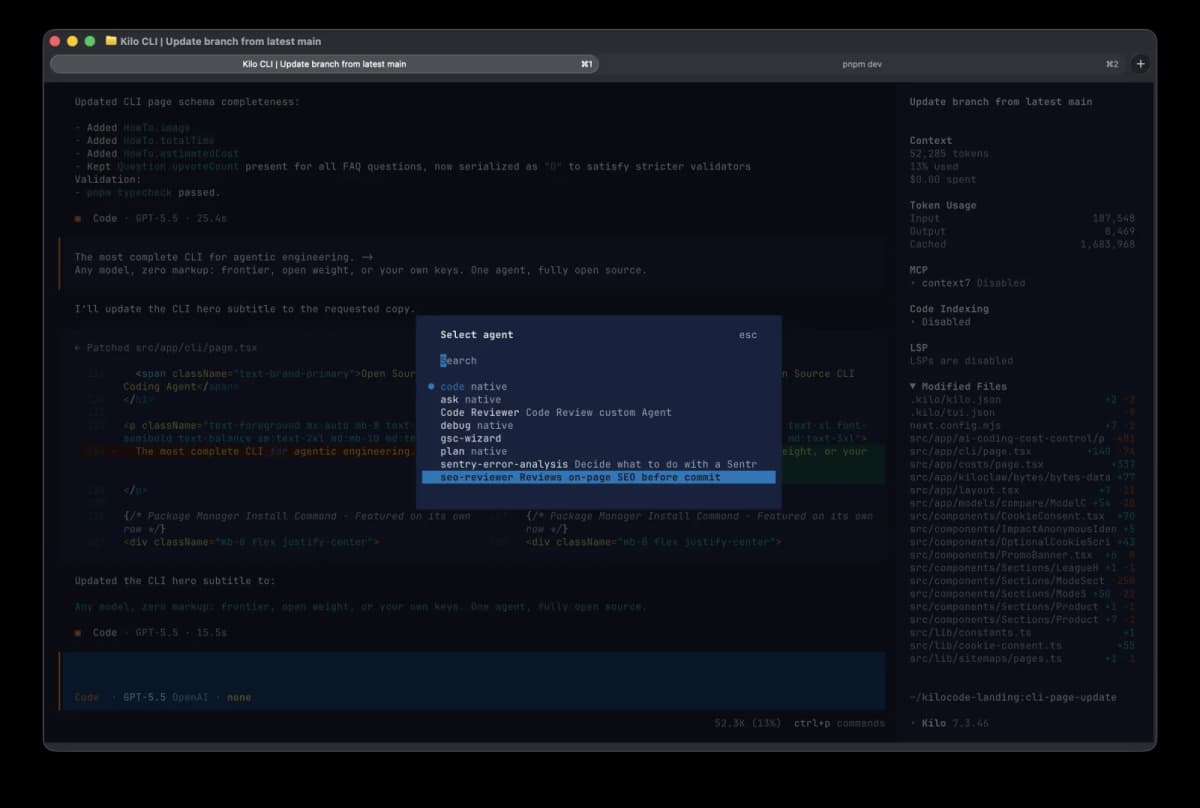1200x808 pixels.
Task: Pick the debug native agent
Action: pyautogui.click(x=598, y=425)
